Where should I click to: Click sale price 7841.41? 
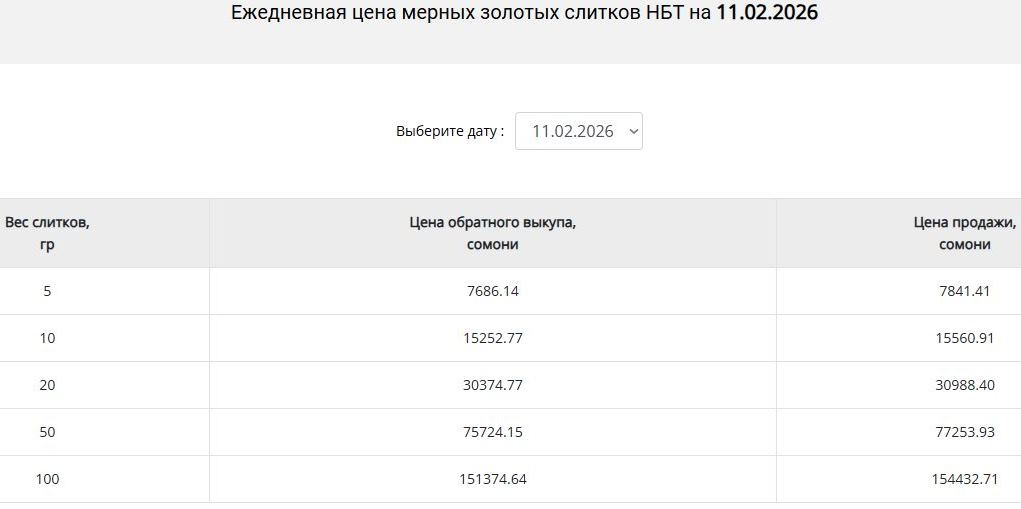(964, 291)
